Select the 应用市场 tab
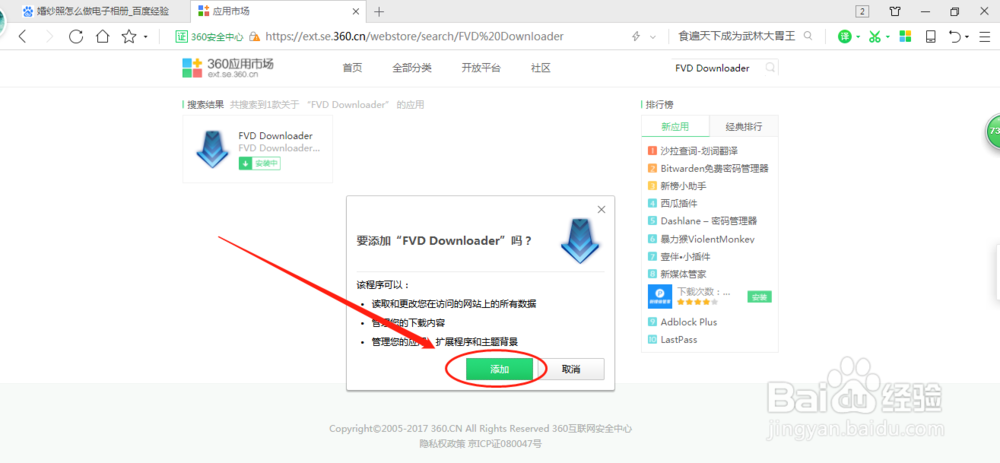The height and width of the screenshot is (463, 1000). coord(277,11)
